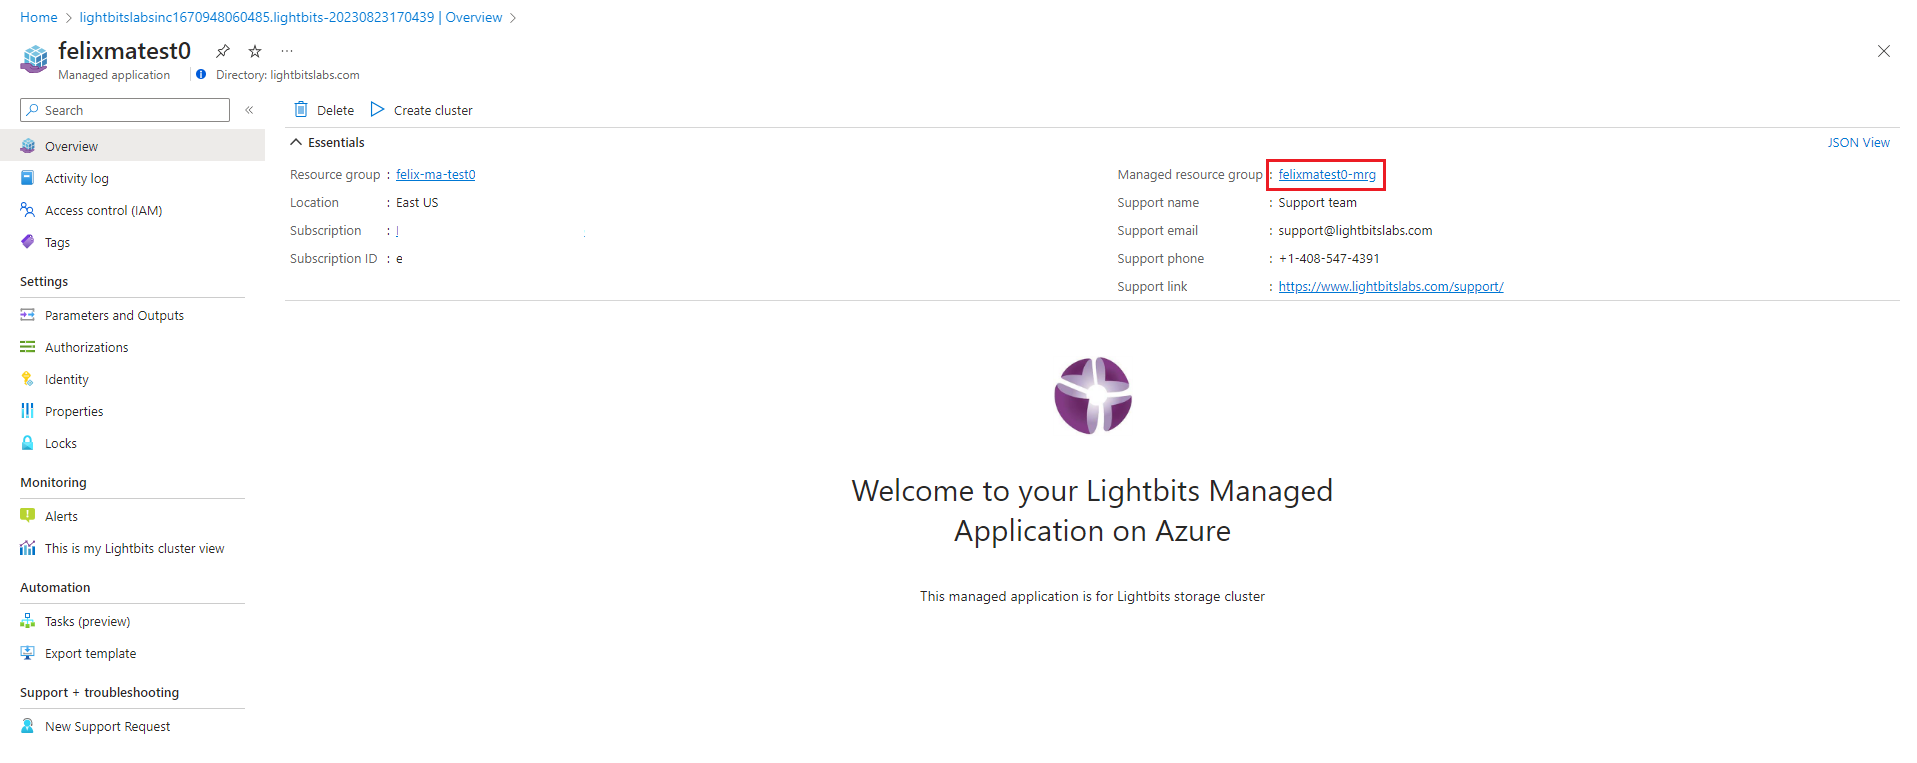This screenshot has height=763, width=1917.
Task: Open Overview menu item
Action: tap(132, 146)
